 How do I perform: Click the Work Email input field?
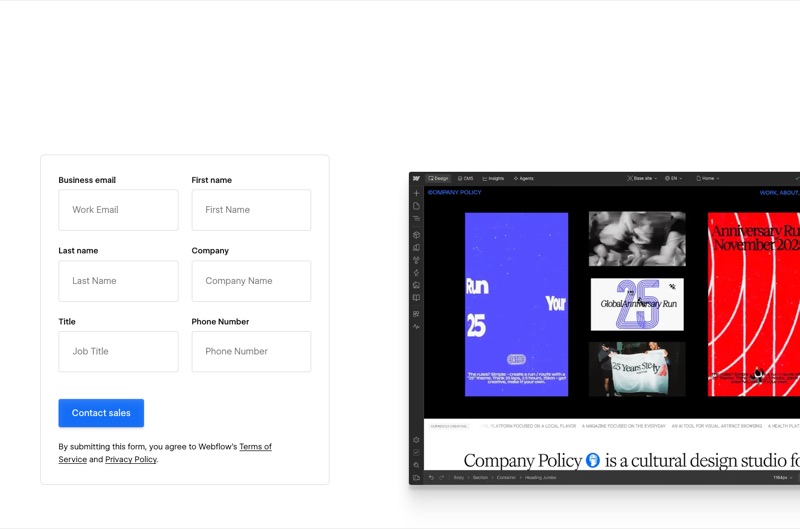pos(118,210)
